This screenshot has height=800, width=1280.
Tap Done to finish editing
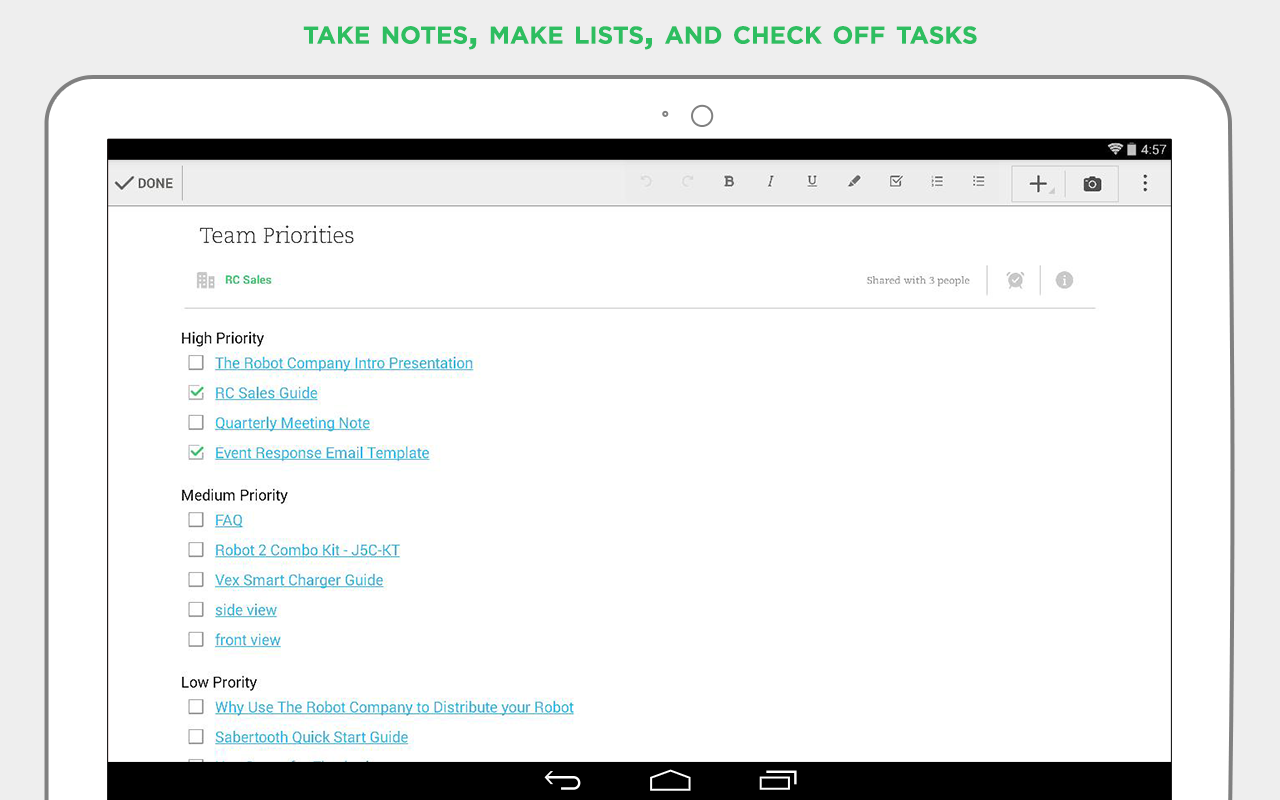click(145, 183)
